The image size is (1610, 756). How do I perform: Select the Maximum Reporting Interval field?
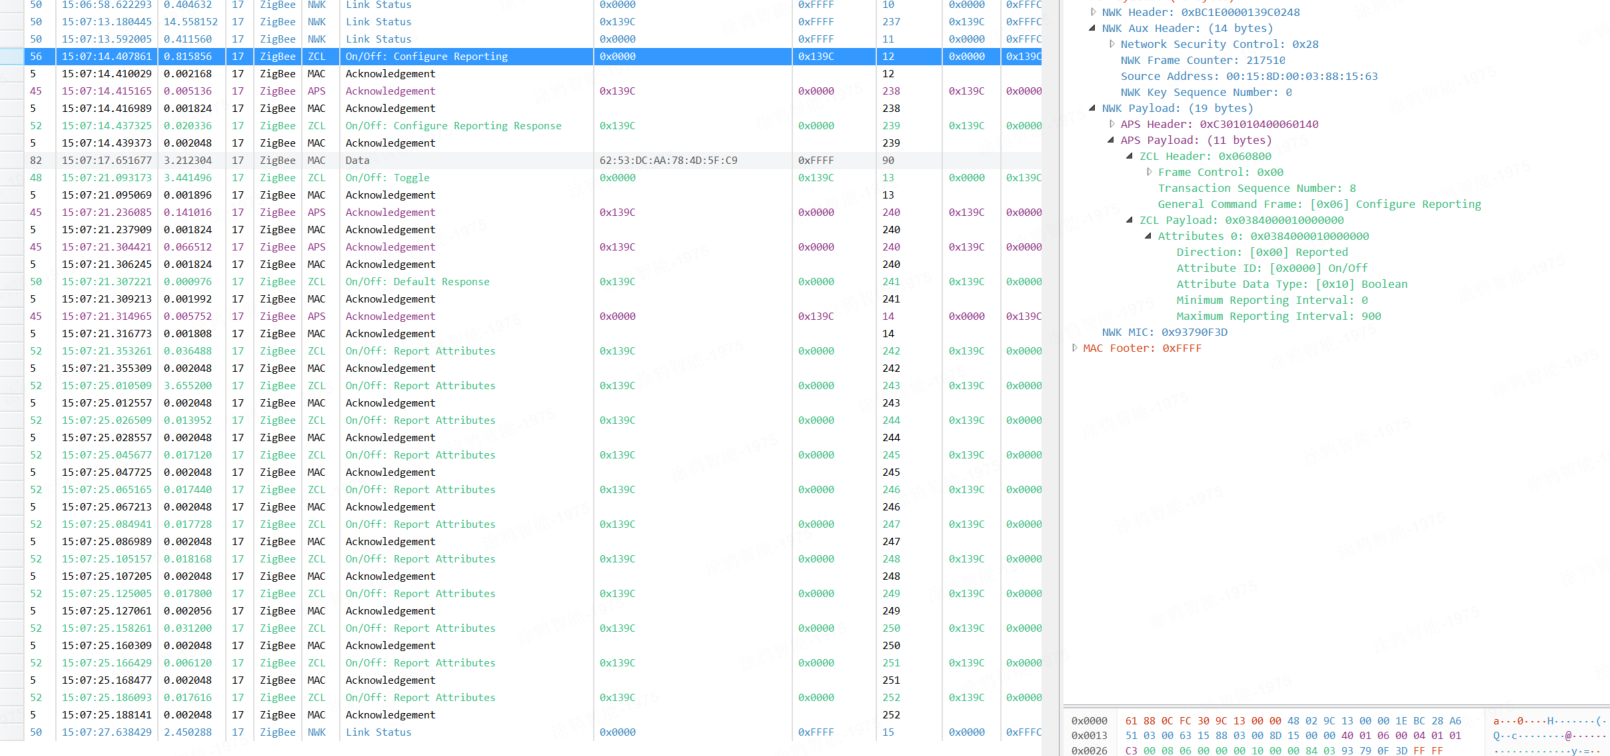click(x=1278, y=317)
